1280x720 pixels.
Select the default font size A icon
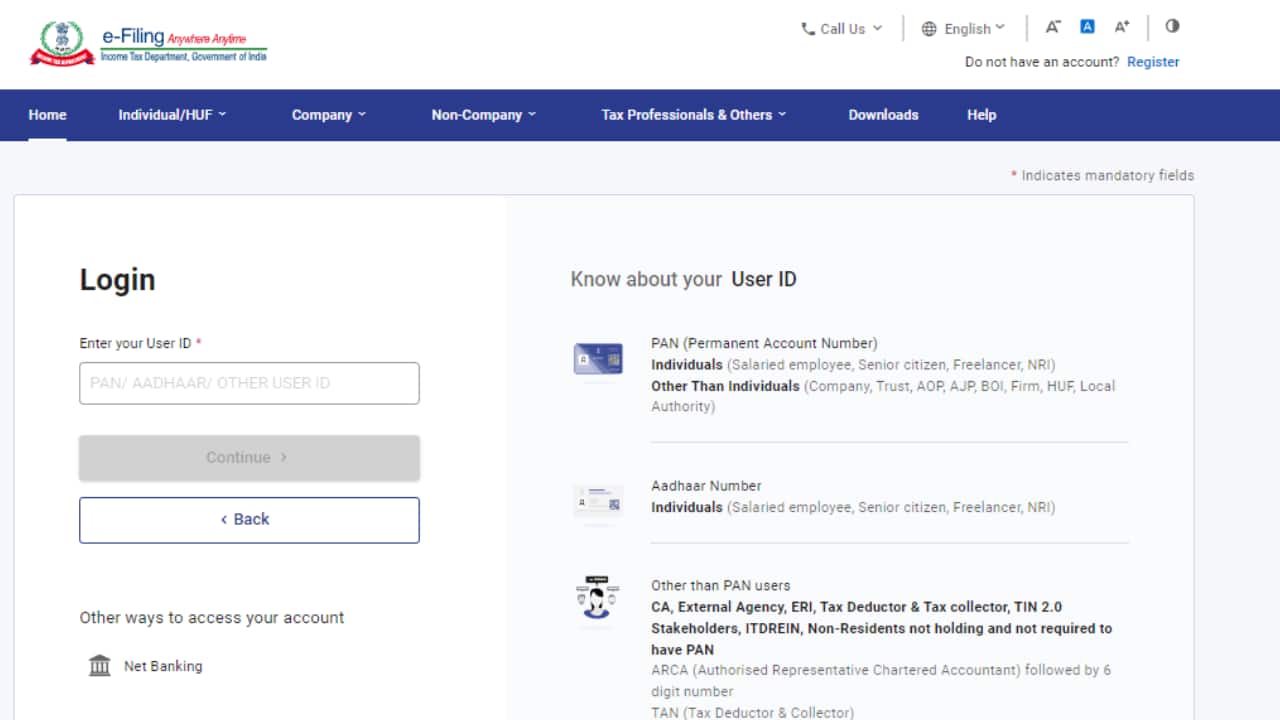1087,27
